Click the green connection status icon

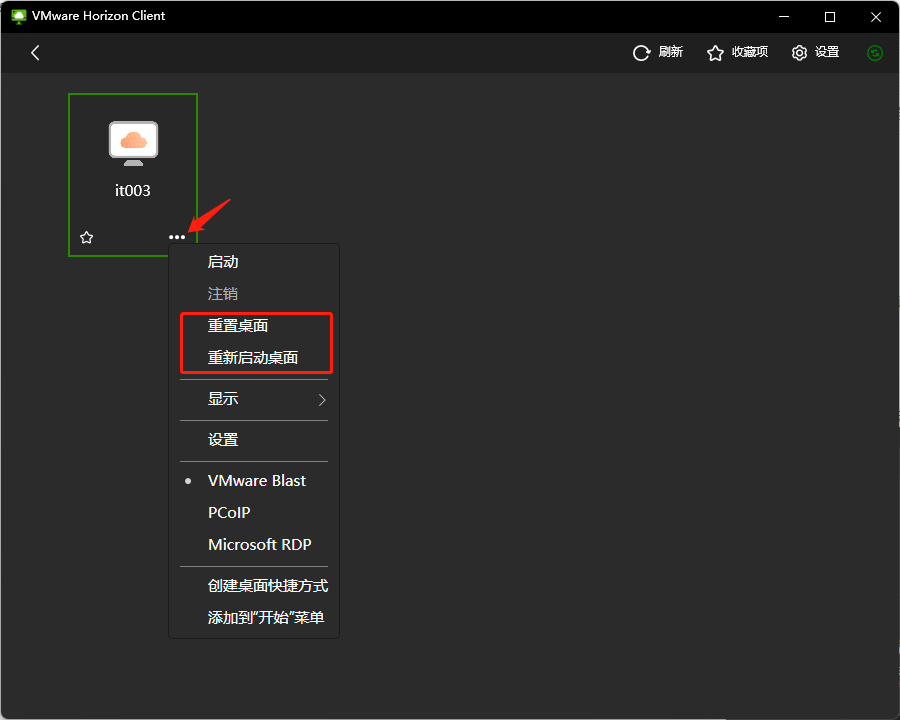875,52
